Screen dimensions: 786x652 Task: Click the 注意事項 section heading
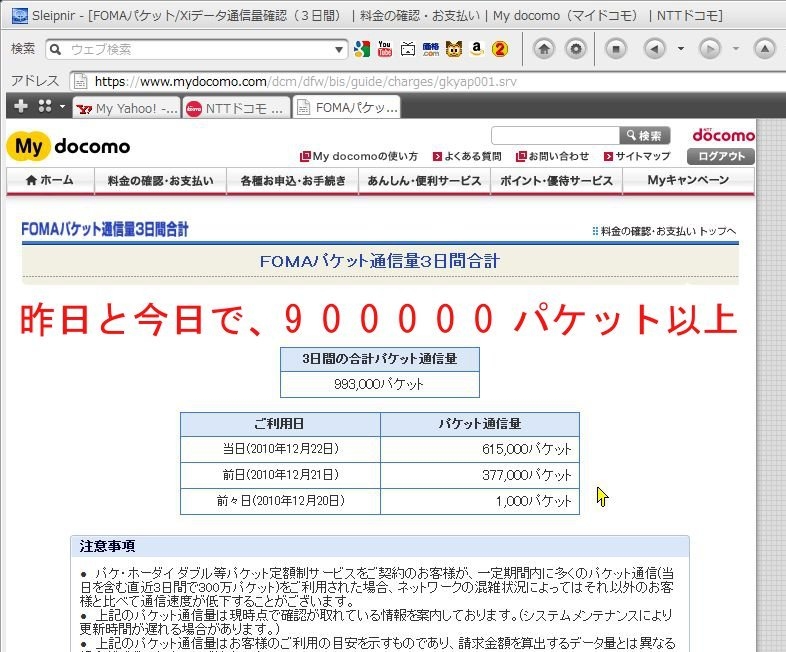[x=107, y=546]
